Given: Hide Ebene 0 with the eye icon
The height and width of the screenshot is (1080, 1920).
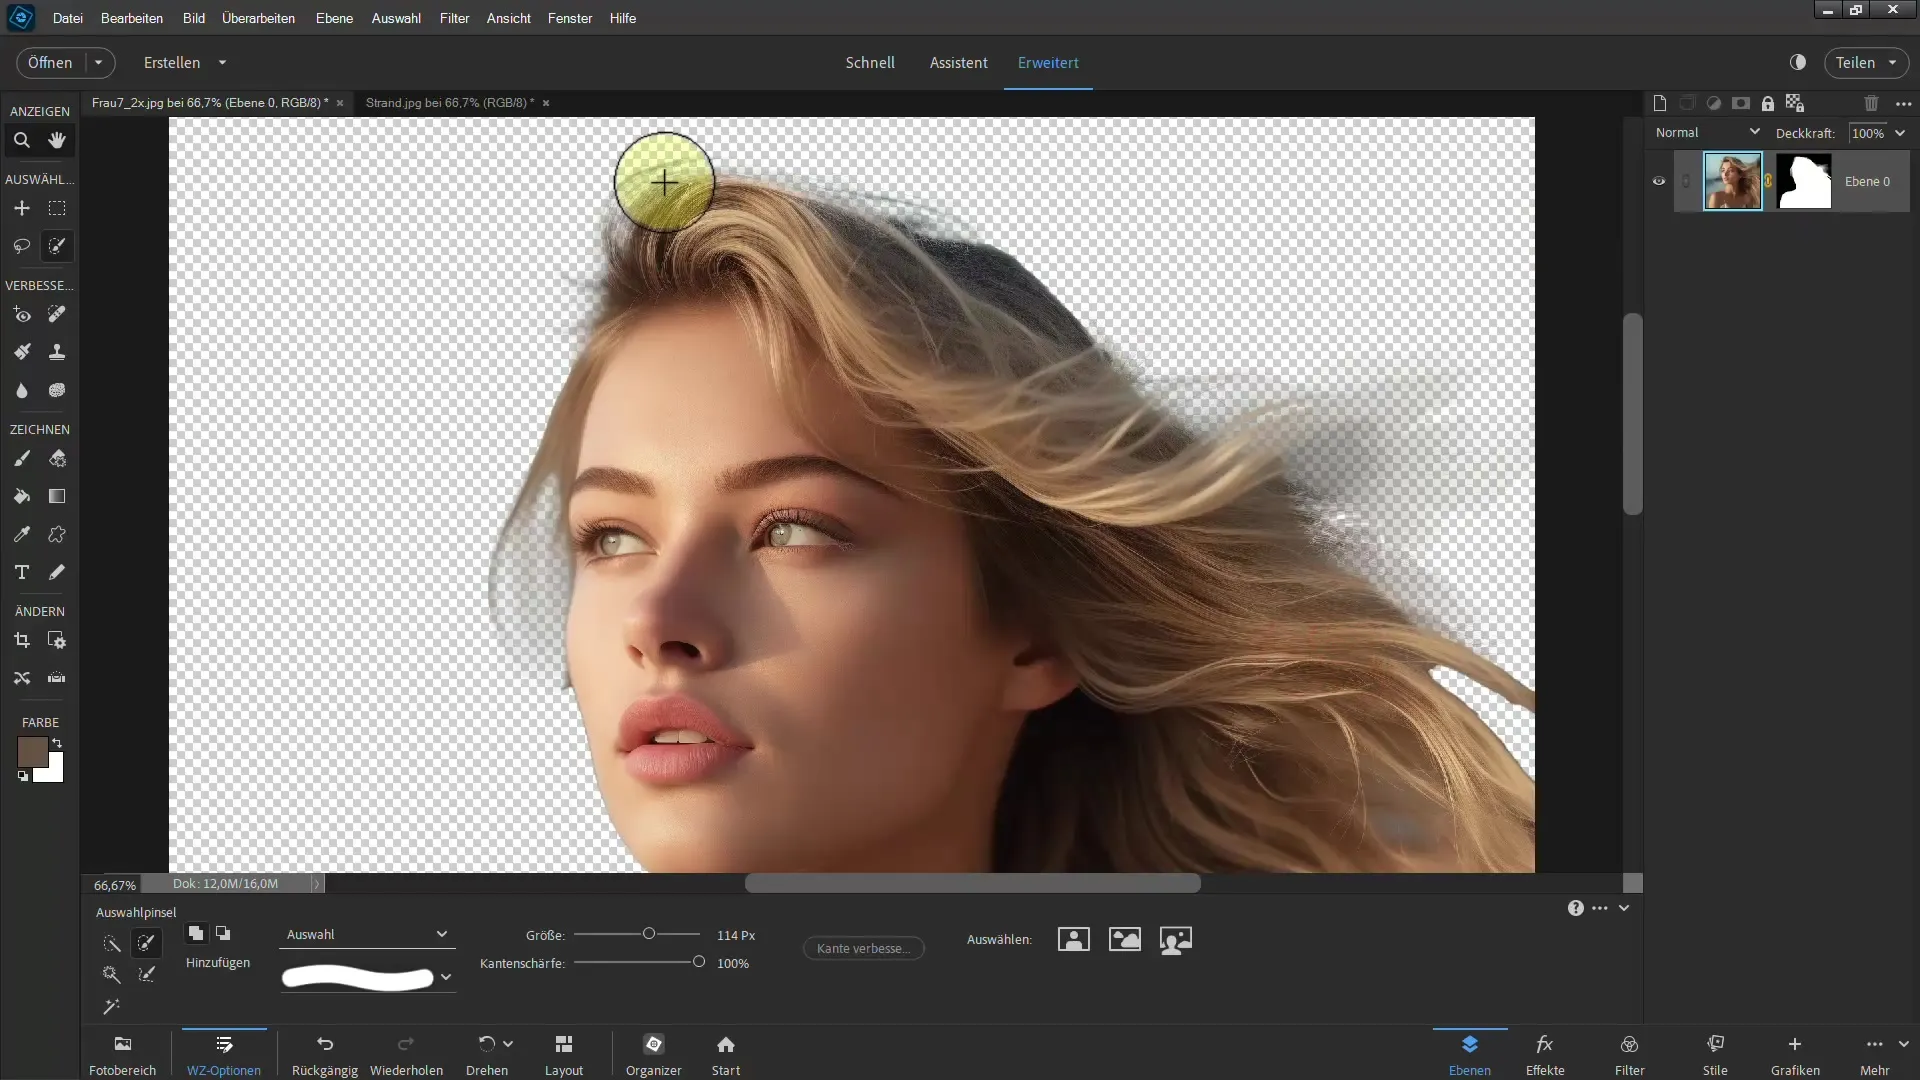Looking at the screenshot, I should [1659, 181].
